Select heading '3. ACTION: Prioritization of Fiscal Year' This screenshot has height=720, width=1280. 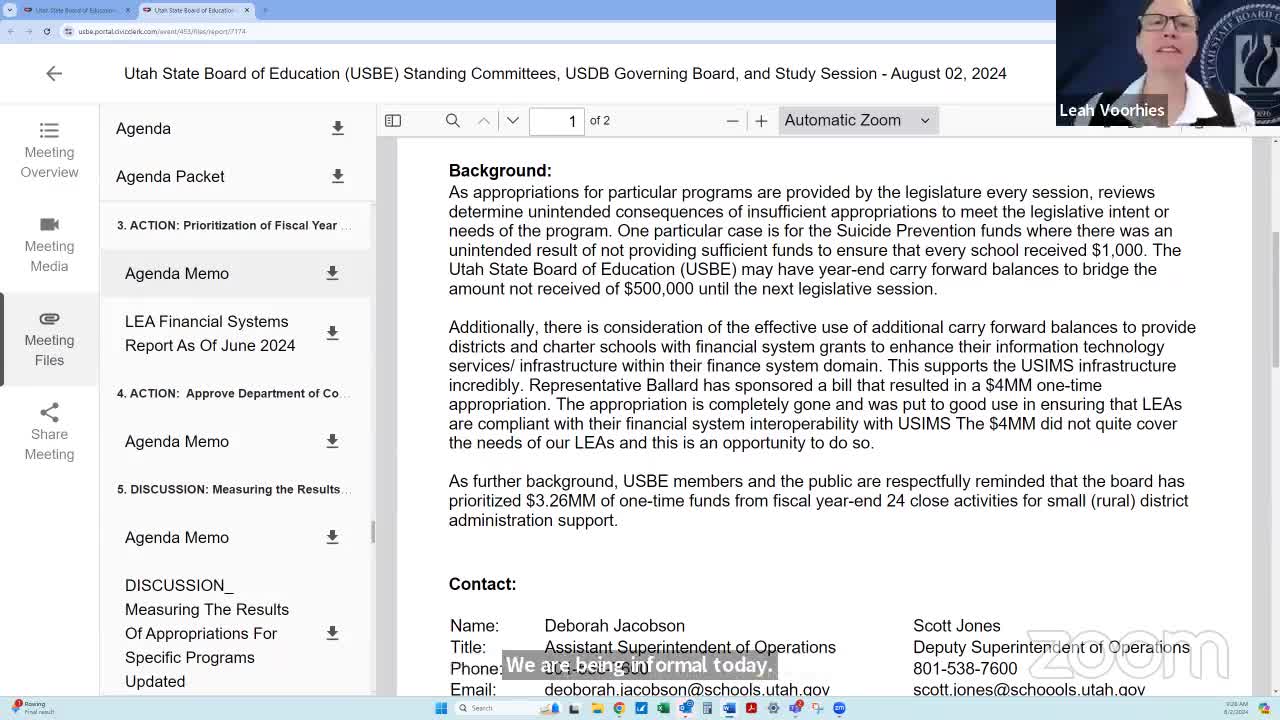[234, 225]
